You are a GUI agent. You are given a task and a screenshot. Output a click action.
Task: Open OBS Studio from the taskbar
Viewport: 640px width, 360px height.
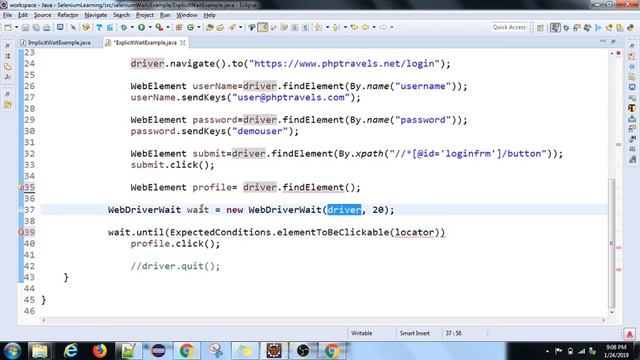(x=303, y=351)
